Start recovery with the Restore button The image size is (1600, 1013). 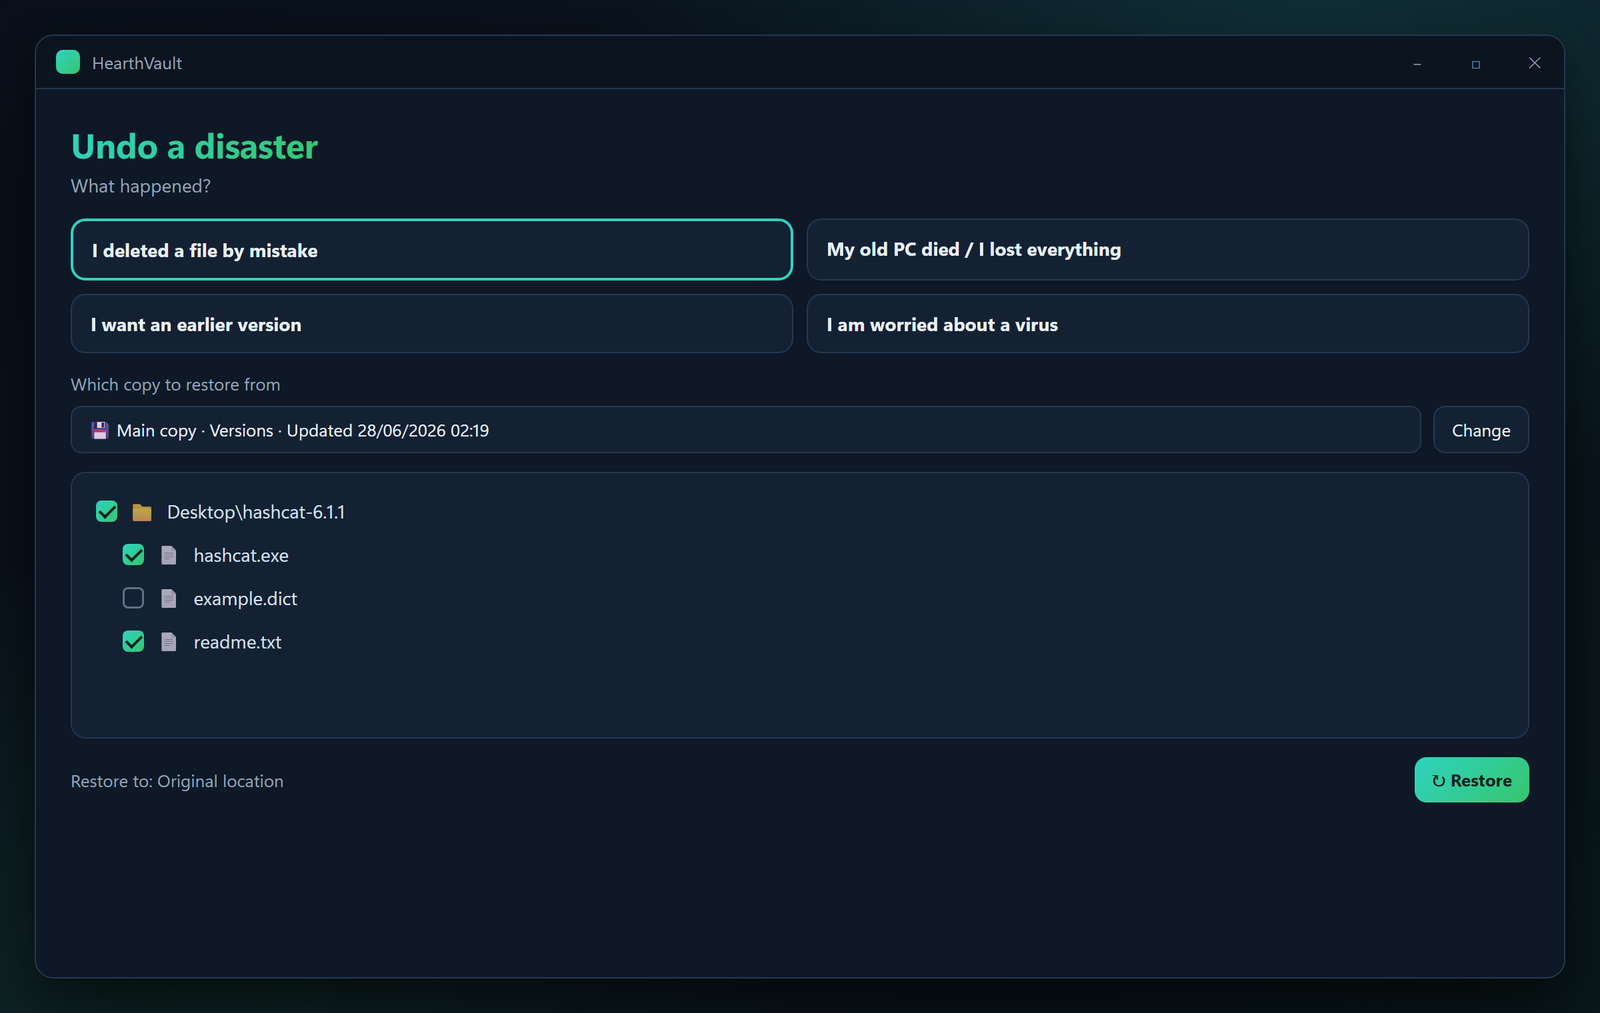(1472, 780)
